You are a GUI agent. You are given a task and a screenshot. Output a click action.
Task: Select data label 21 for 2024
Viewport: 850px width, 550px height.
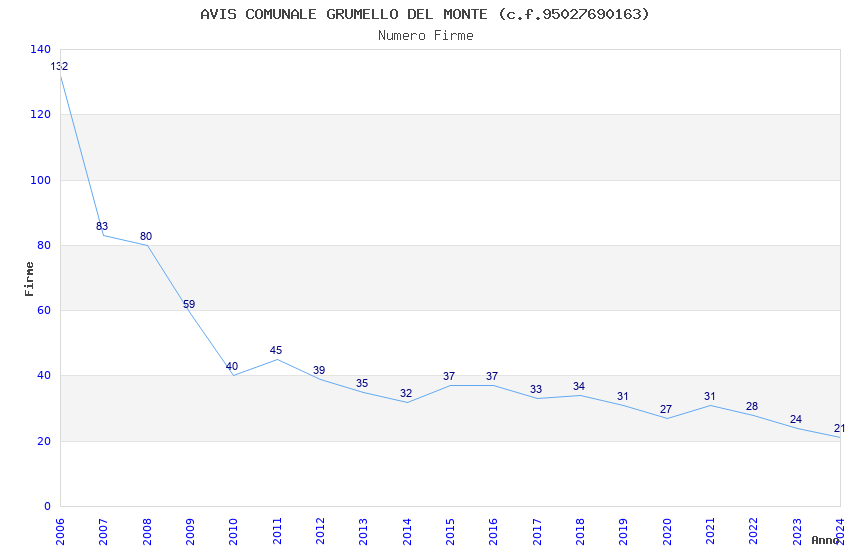pos(839,428)
